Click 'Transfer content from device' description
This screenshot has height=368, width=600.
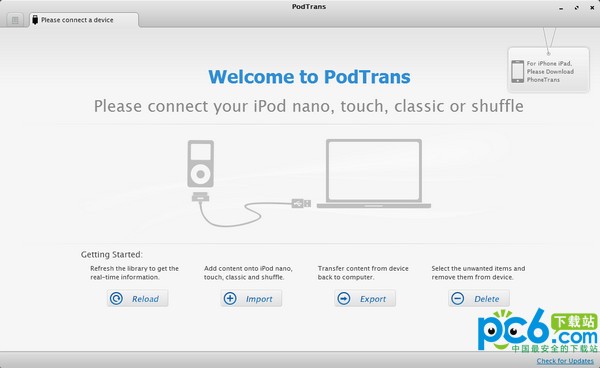(x=363, y=273)
